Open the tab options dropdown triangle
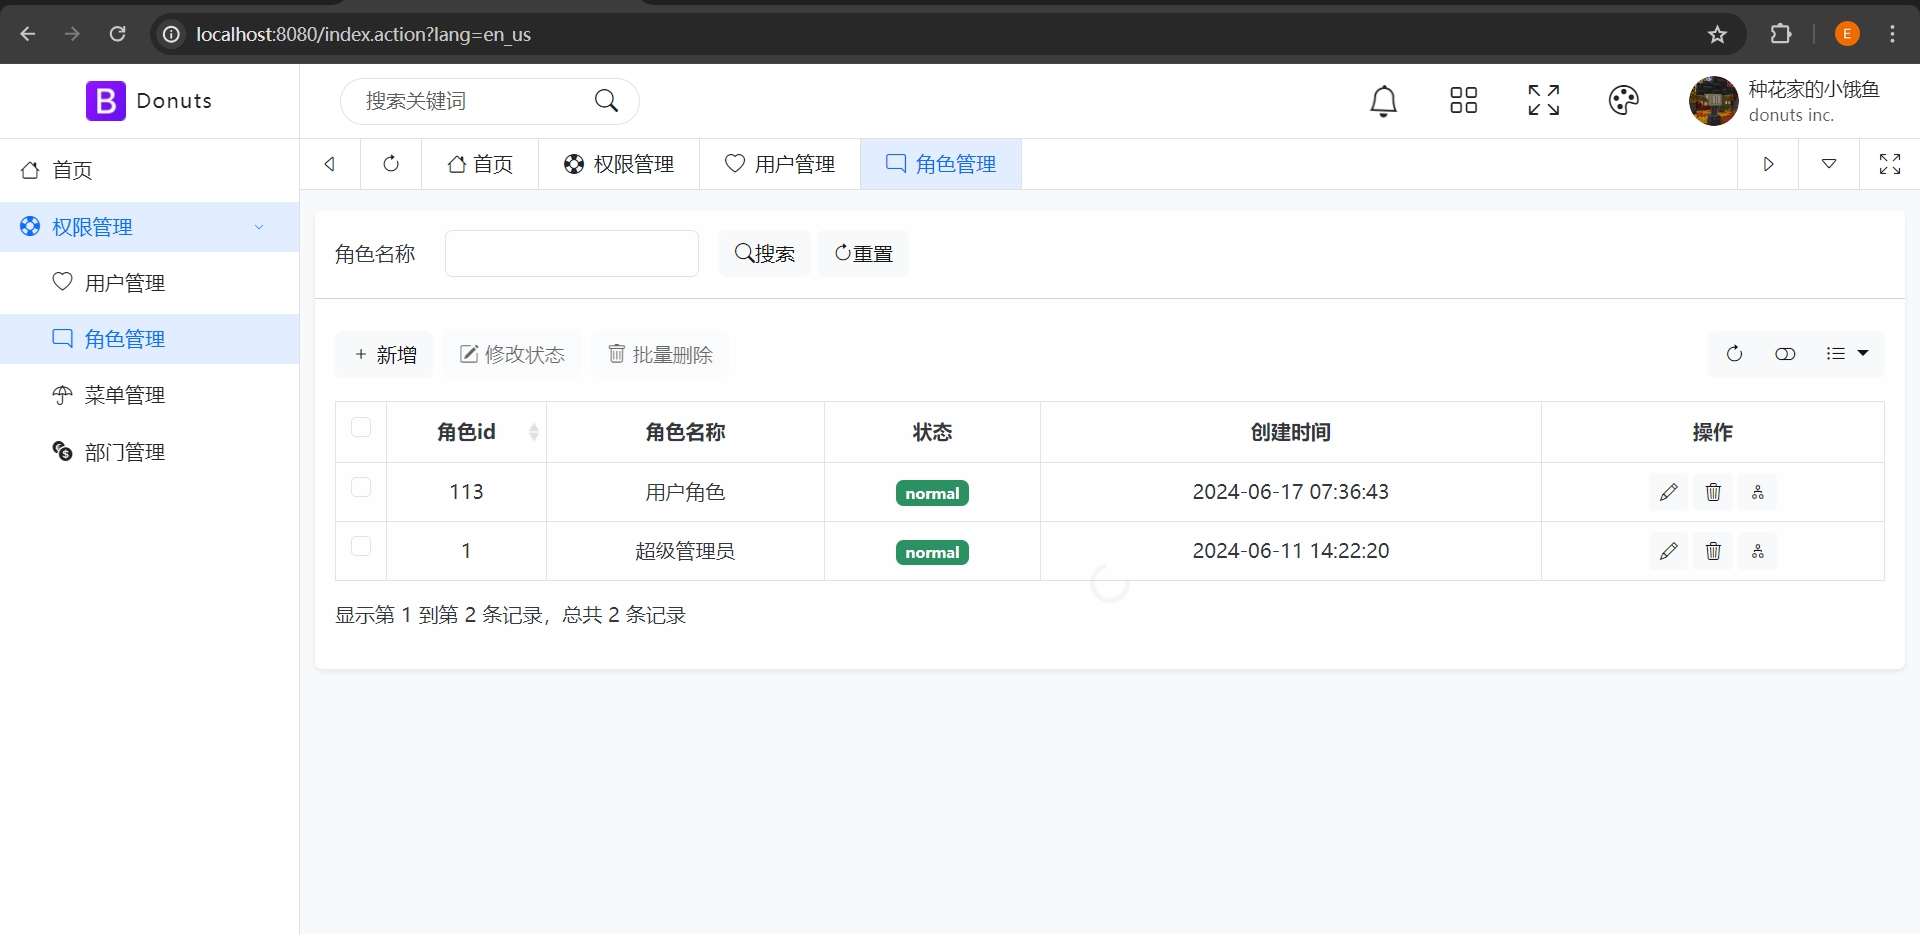 point(1828,164)
